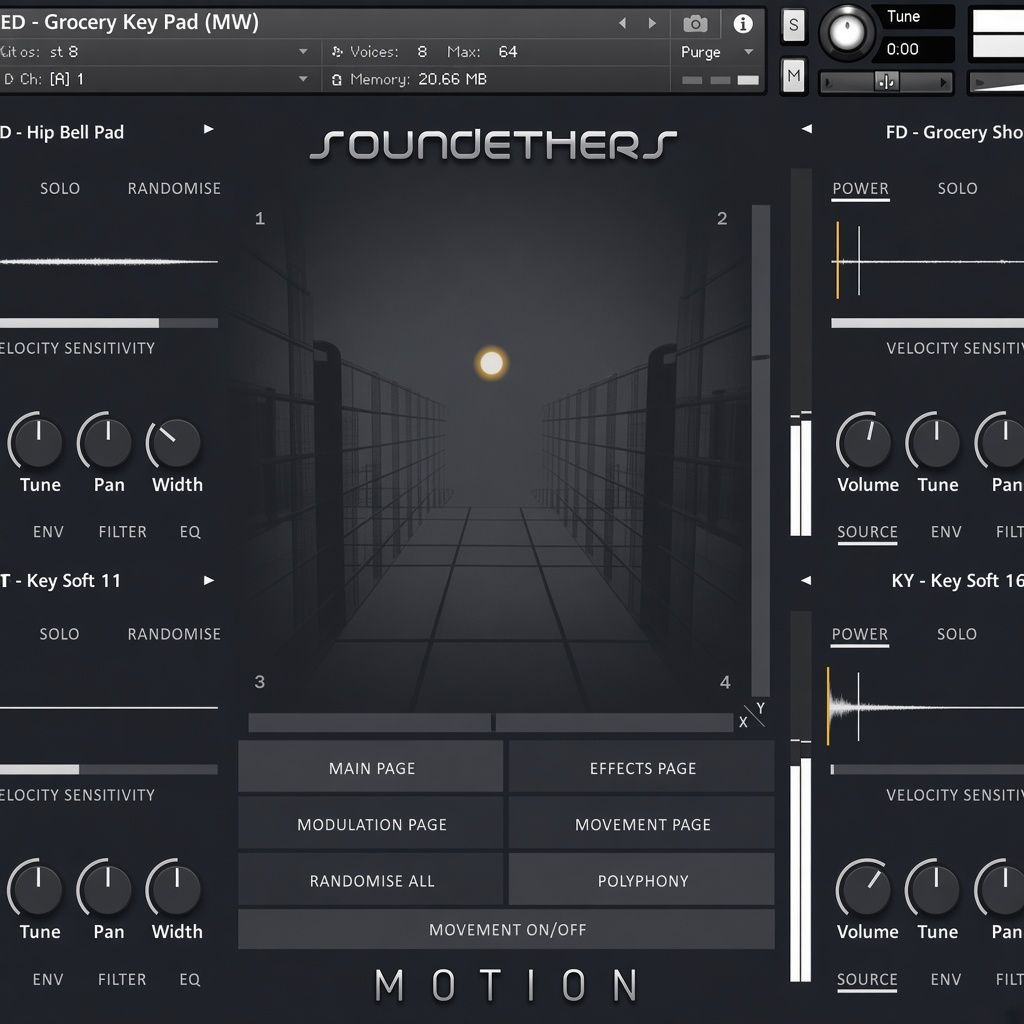The height and width of the screenshot is (1024, 1024).
Task: Go to the previous instrument preset arrow
Action: point(622,24)
